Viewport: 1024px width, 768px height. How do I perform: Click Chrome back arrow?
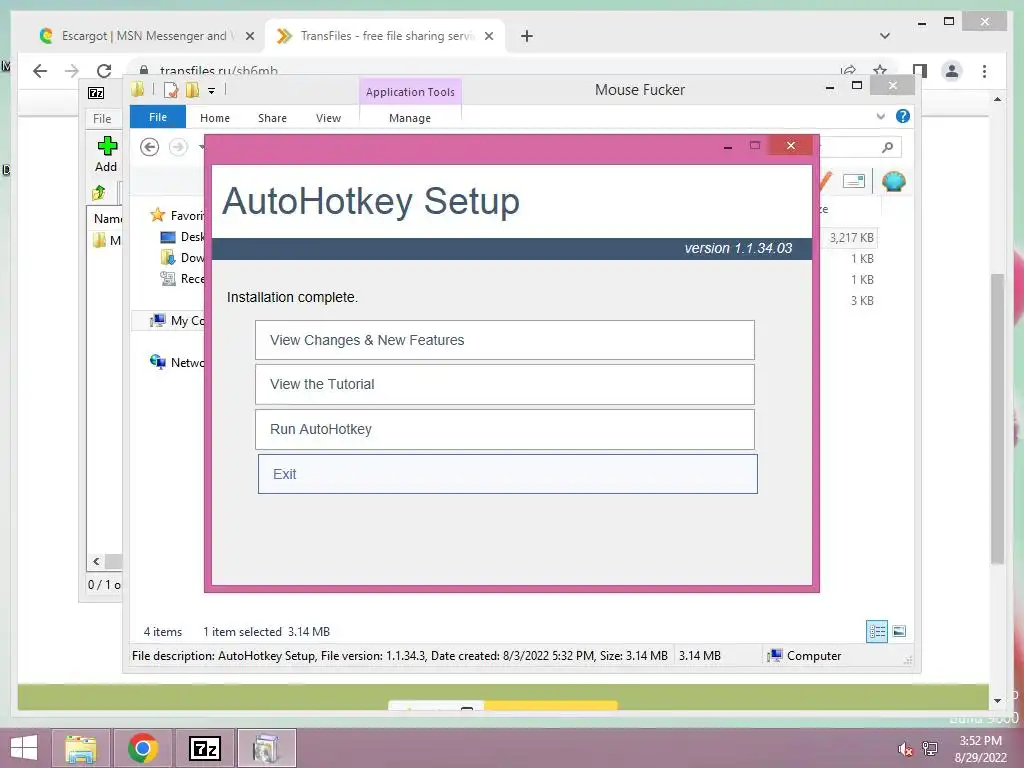tap(40, 71)
